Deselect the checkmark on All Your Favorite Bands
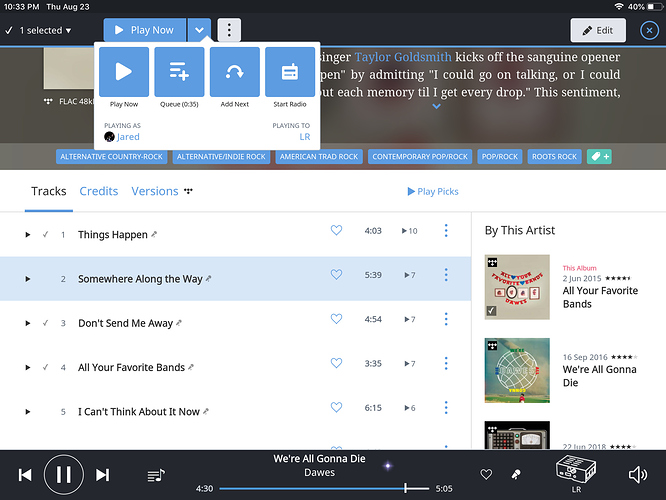 point(45,367)
